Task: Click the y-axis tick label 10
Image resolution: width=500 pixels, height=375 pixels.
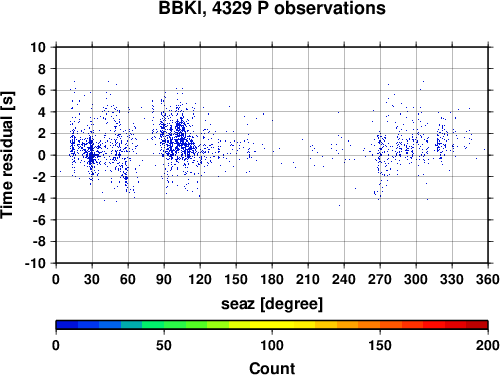Action: 38,47
